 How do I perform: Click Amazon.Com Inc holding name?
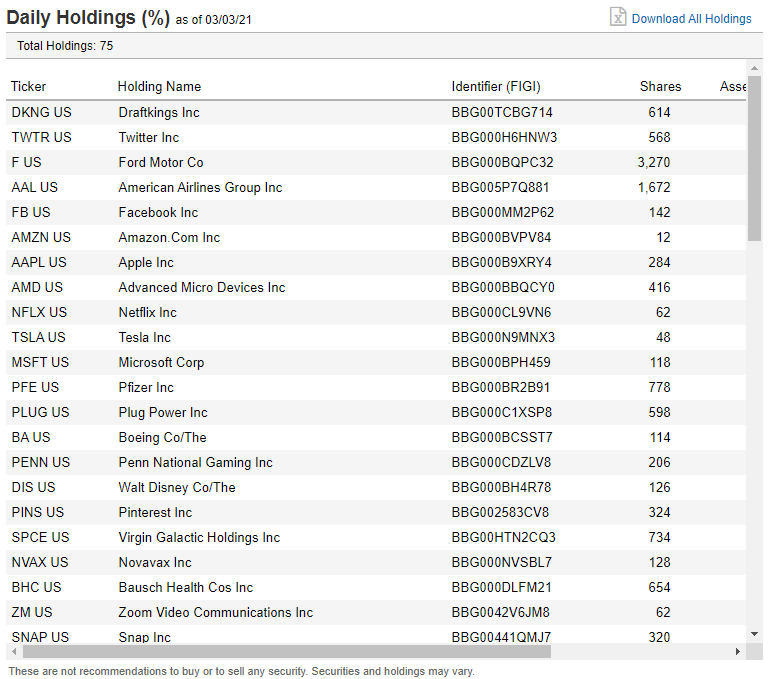169,238
